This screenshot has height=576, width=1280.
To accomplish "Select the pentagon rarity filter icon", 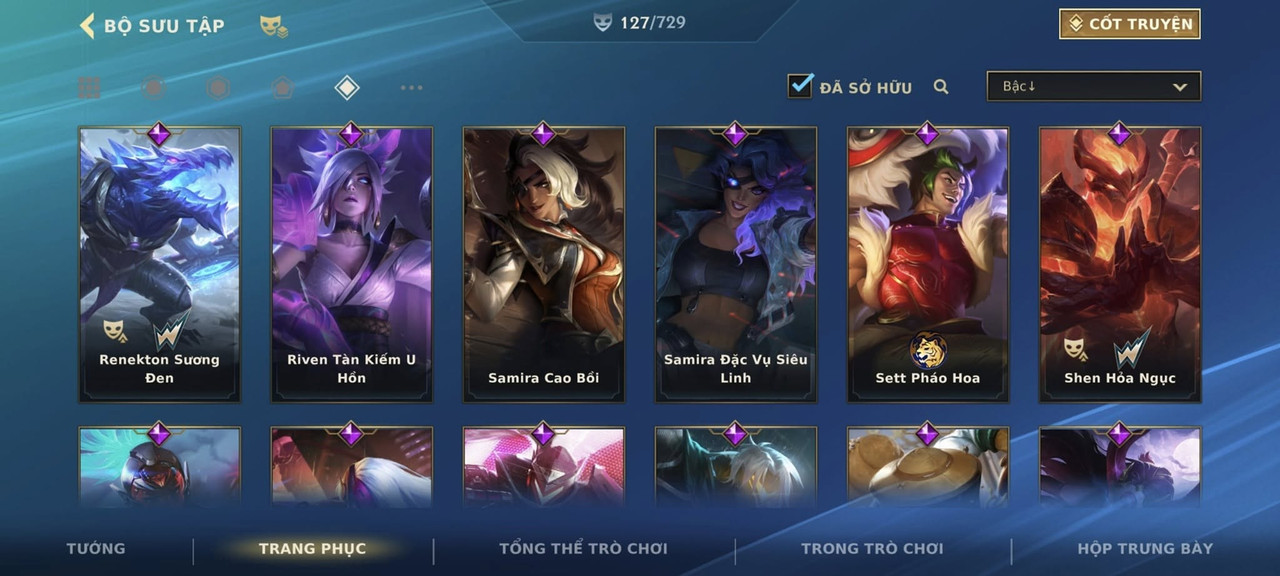I will coord(282,88).
